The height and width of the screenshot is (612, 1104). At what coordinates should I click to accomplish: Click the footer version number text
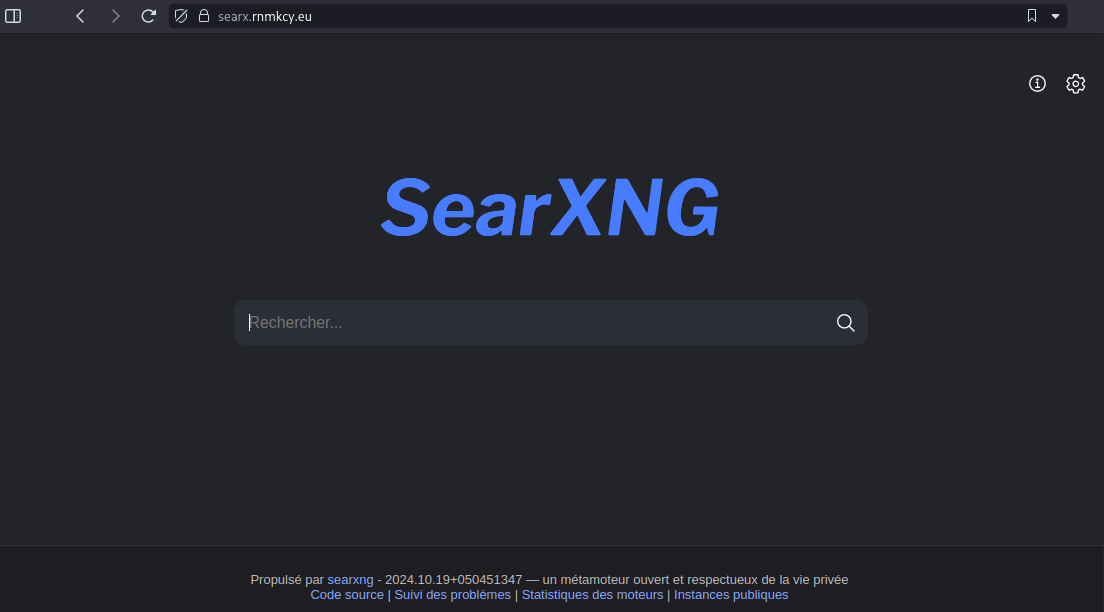pyautogui.click(x=453, y=580)
